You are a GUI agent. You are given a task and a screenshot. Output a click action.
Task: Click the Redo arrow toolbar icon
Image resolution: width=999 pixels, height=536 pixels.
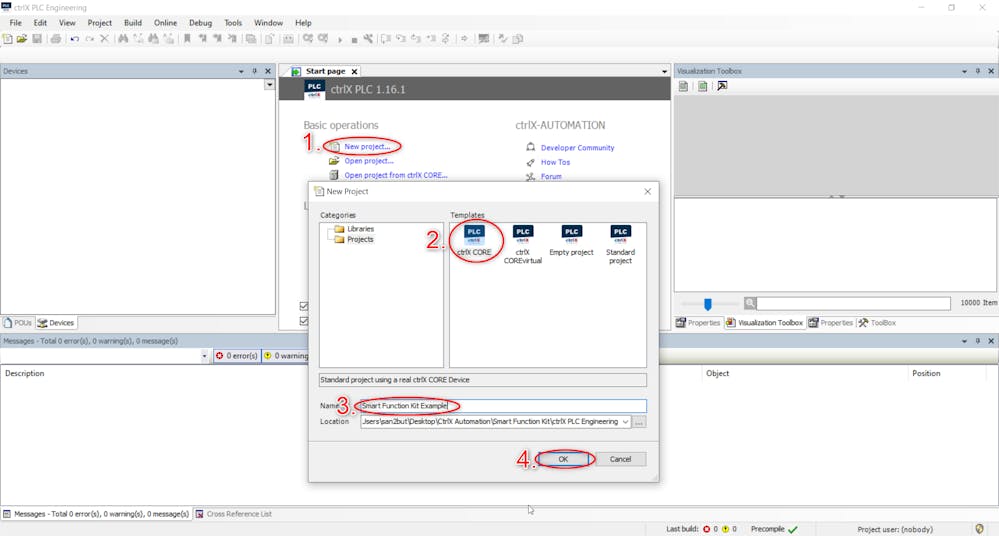point(90,39)
